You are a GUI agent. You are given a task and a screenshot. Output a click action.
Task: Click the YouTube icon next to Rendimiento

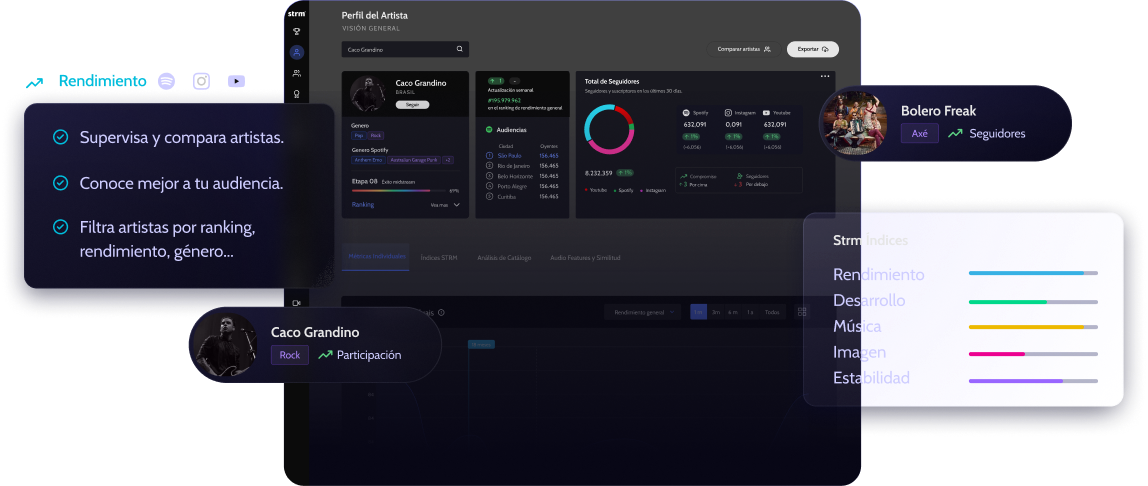236,81
